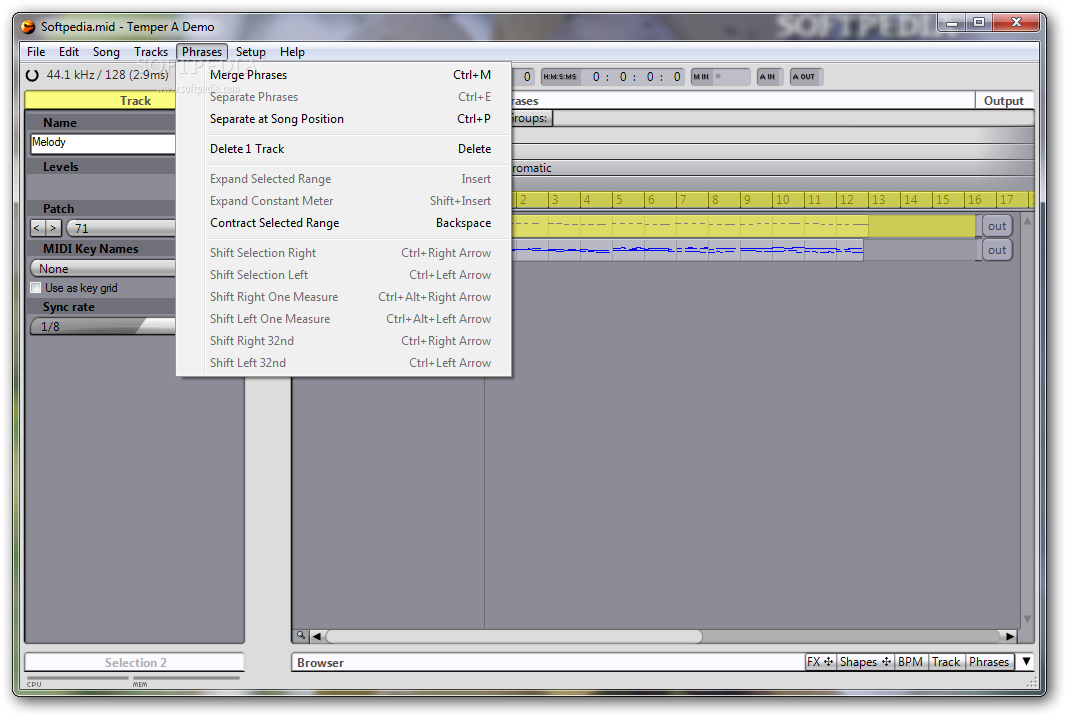
Task: Open the Shapes browser tab
Action: 865,662
